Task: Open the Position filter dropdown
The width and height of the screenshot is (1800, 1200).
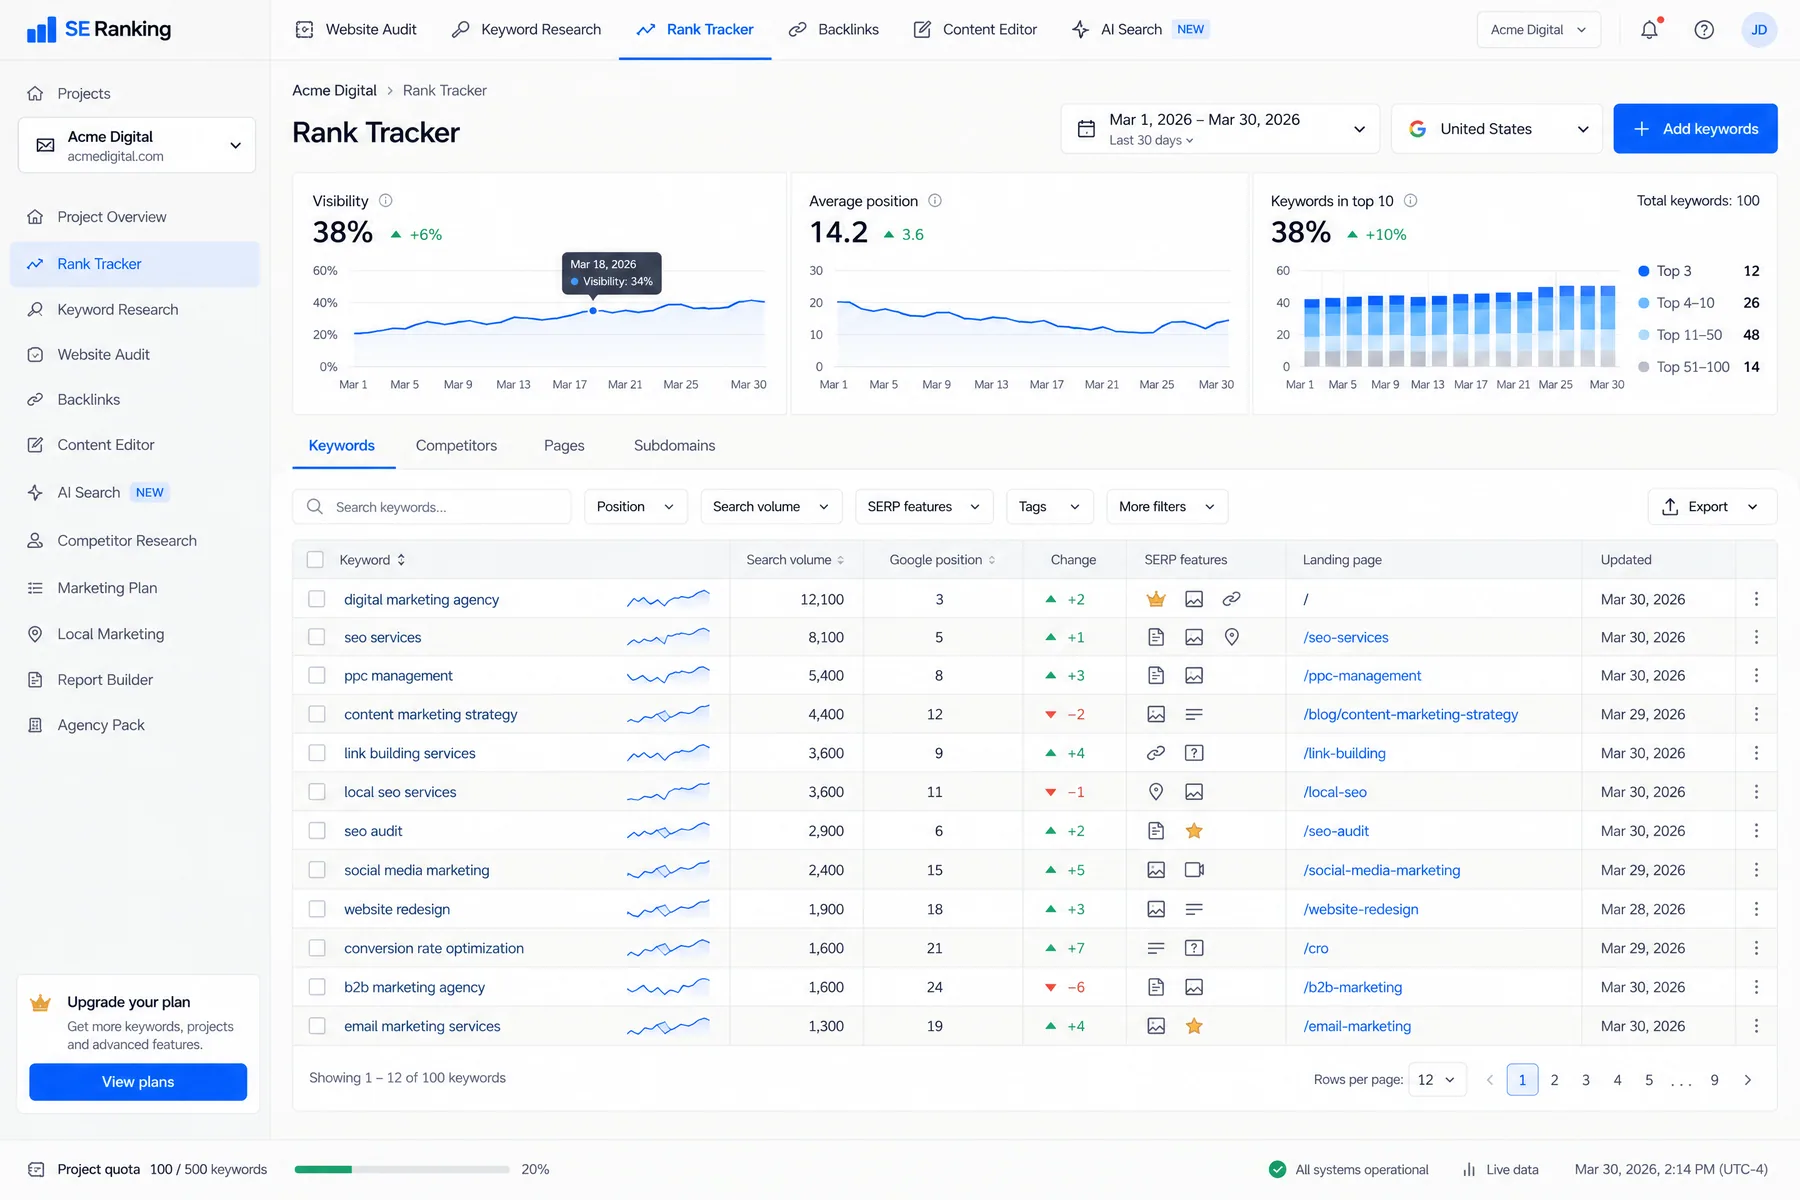Action: click(x=635, y=507)
